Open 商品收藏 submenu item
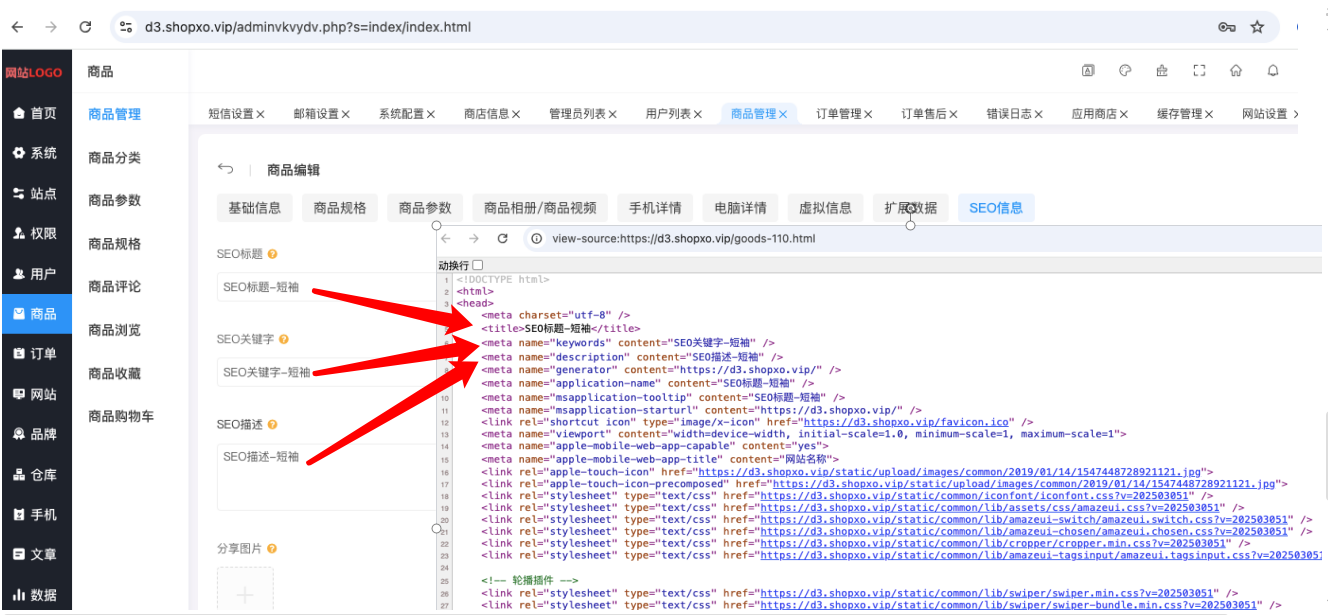 tap(114, 373)
